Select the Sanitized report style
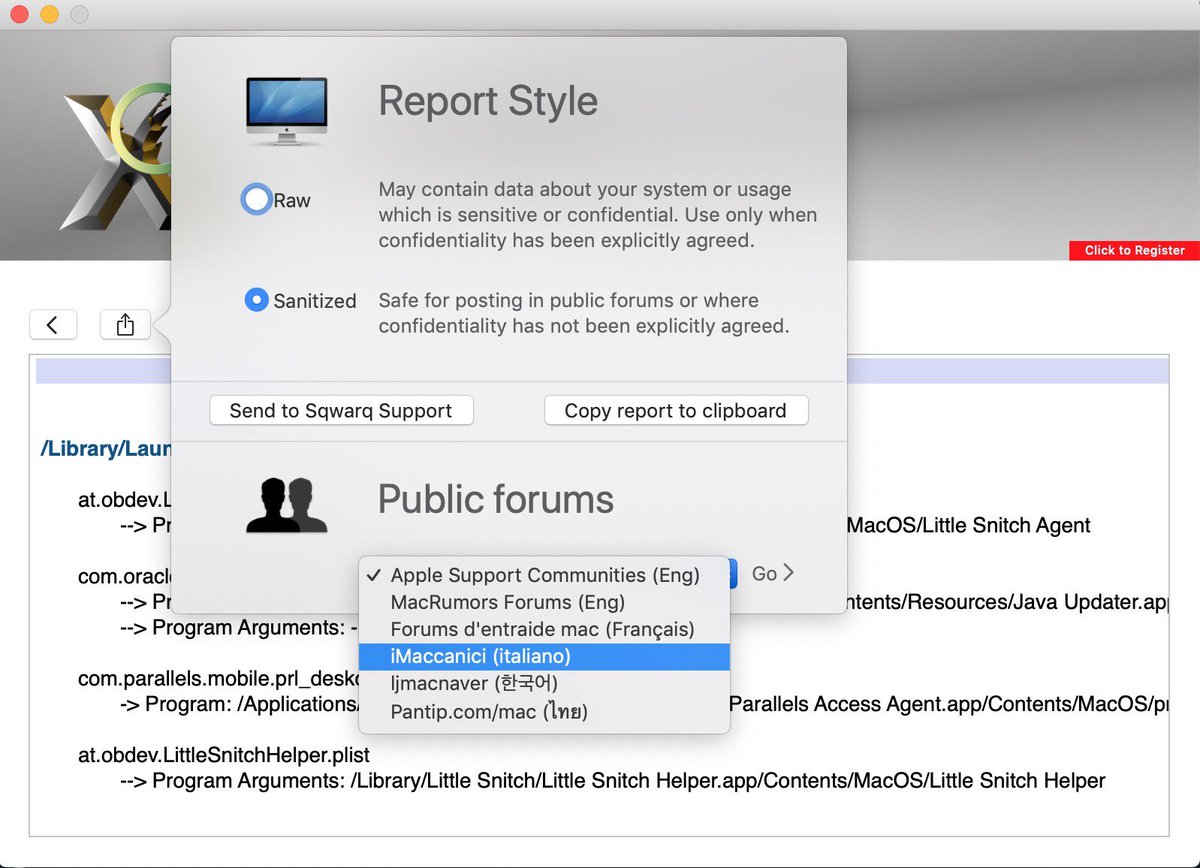Screen dimensions: 1200x868 click(x=256, y=300)
